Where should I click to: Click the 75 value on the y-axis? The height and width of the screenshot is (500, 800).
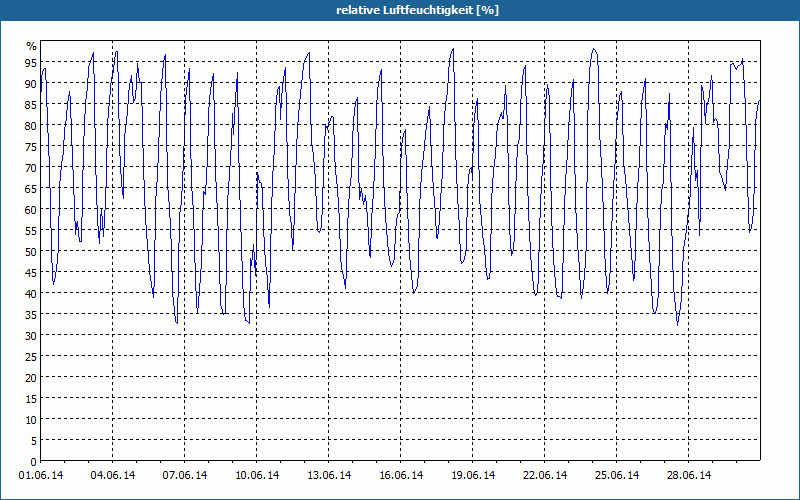(x=31, y=147)
